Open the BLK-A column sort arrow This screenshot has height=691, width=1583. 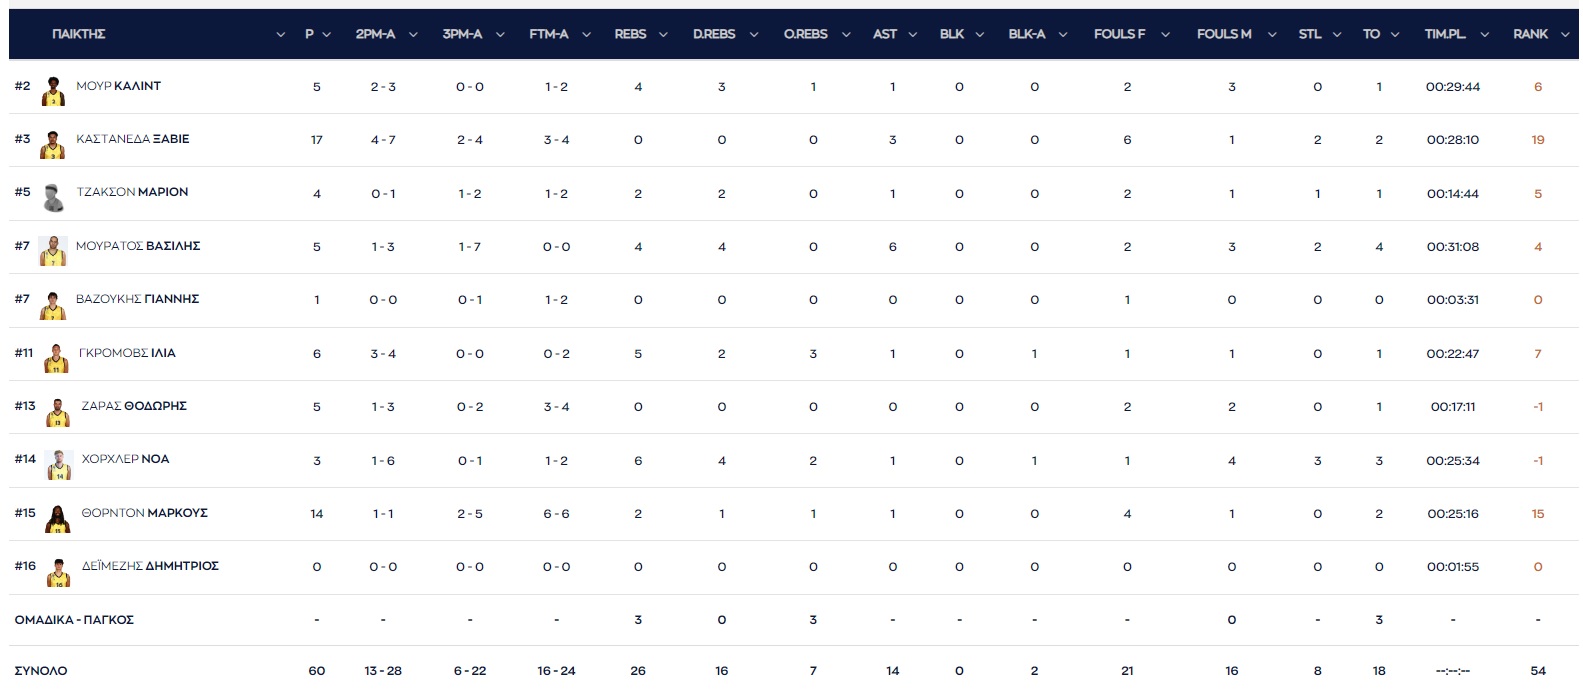1063,35
